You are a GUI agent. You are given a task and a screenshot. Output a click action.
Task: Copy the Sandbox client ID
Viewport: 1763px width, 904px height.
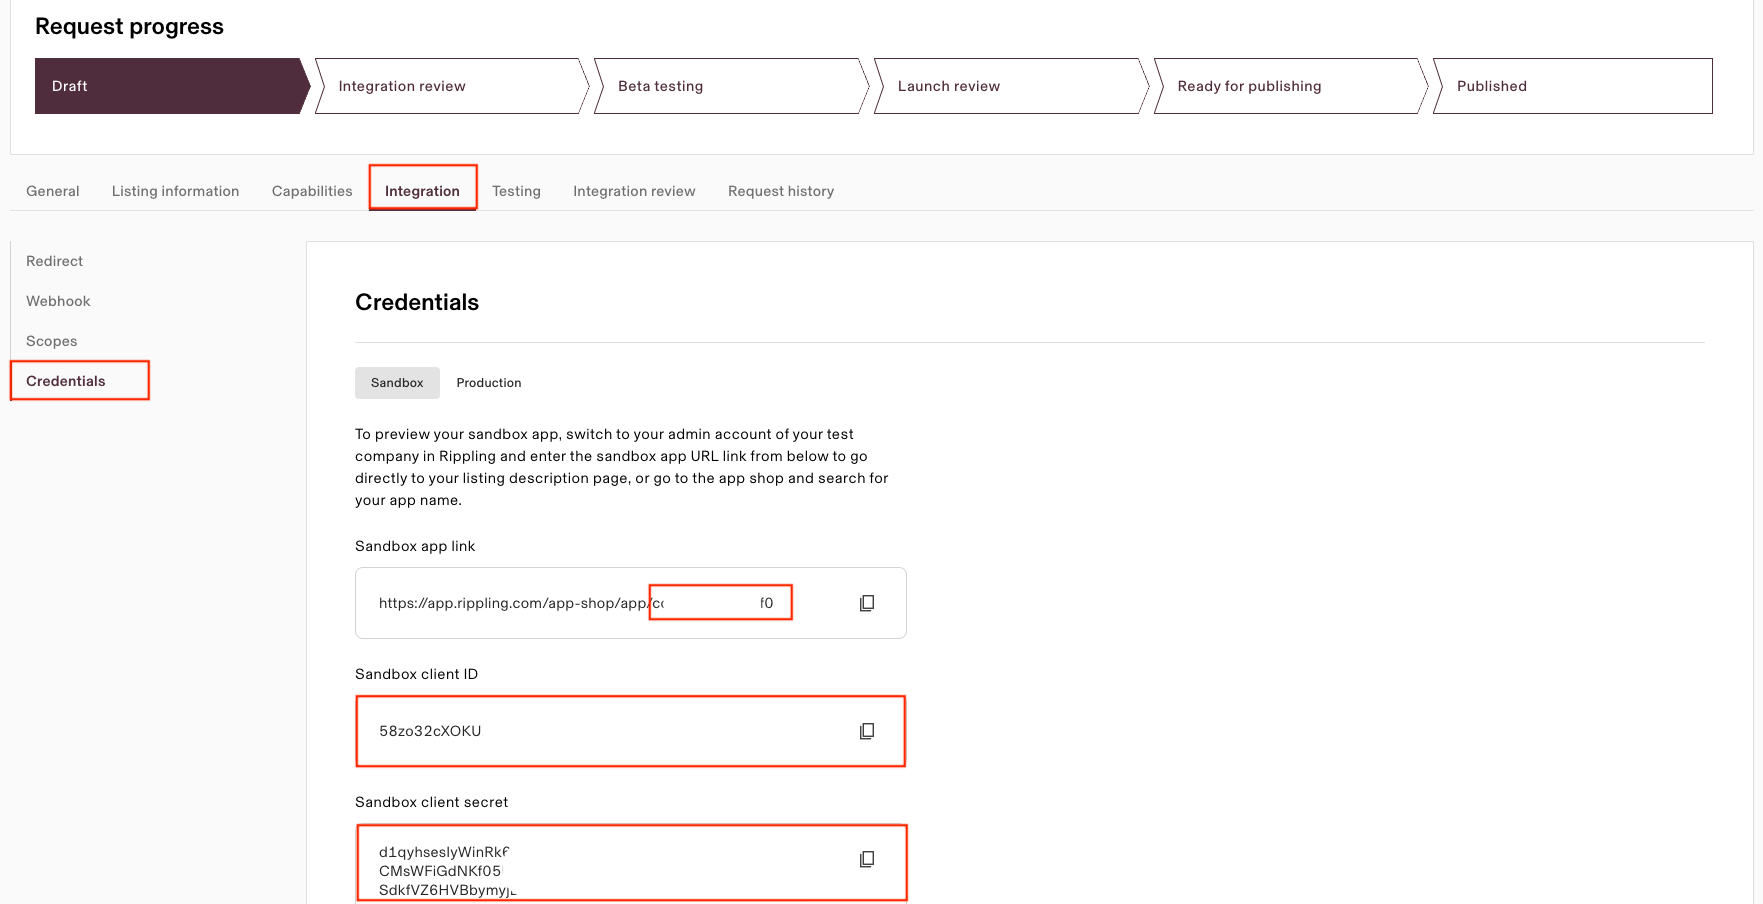click(x=866, y=730)
